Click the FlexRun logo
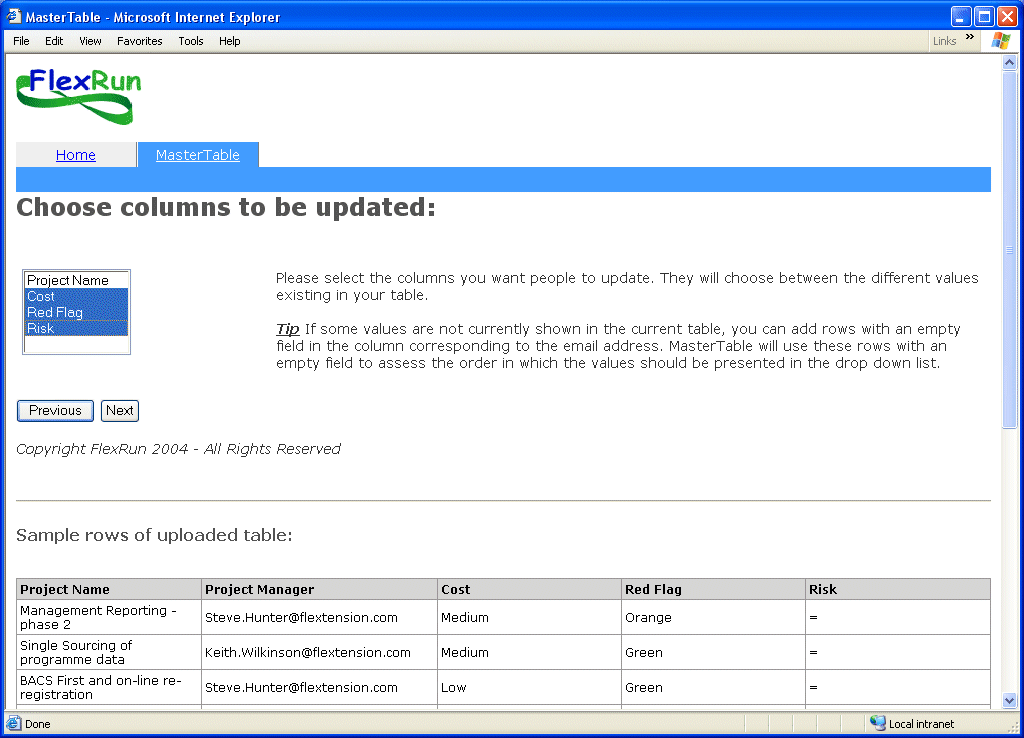 (x=78, y=96)
